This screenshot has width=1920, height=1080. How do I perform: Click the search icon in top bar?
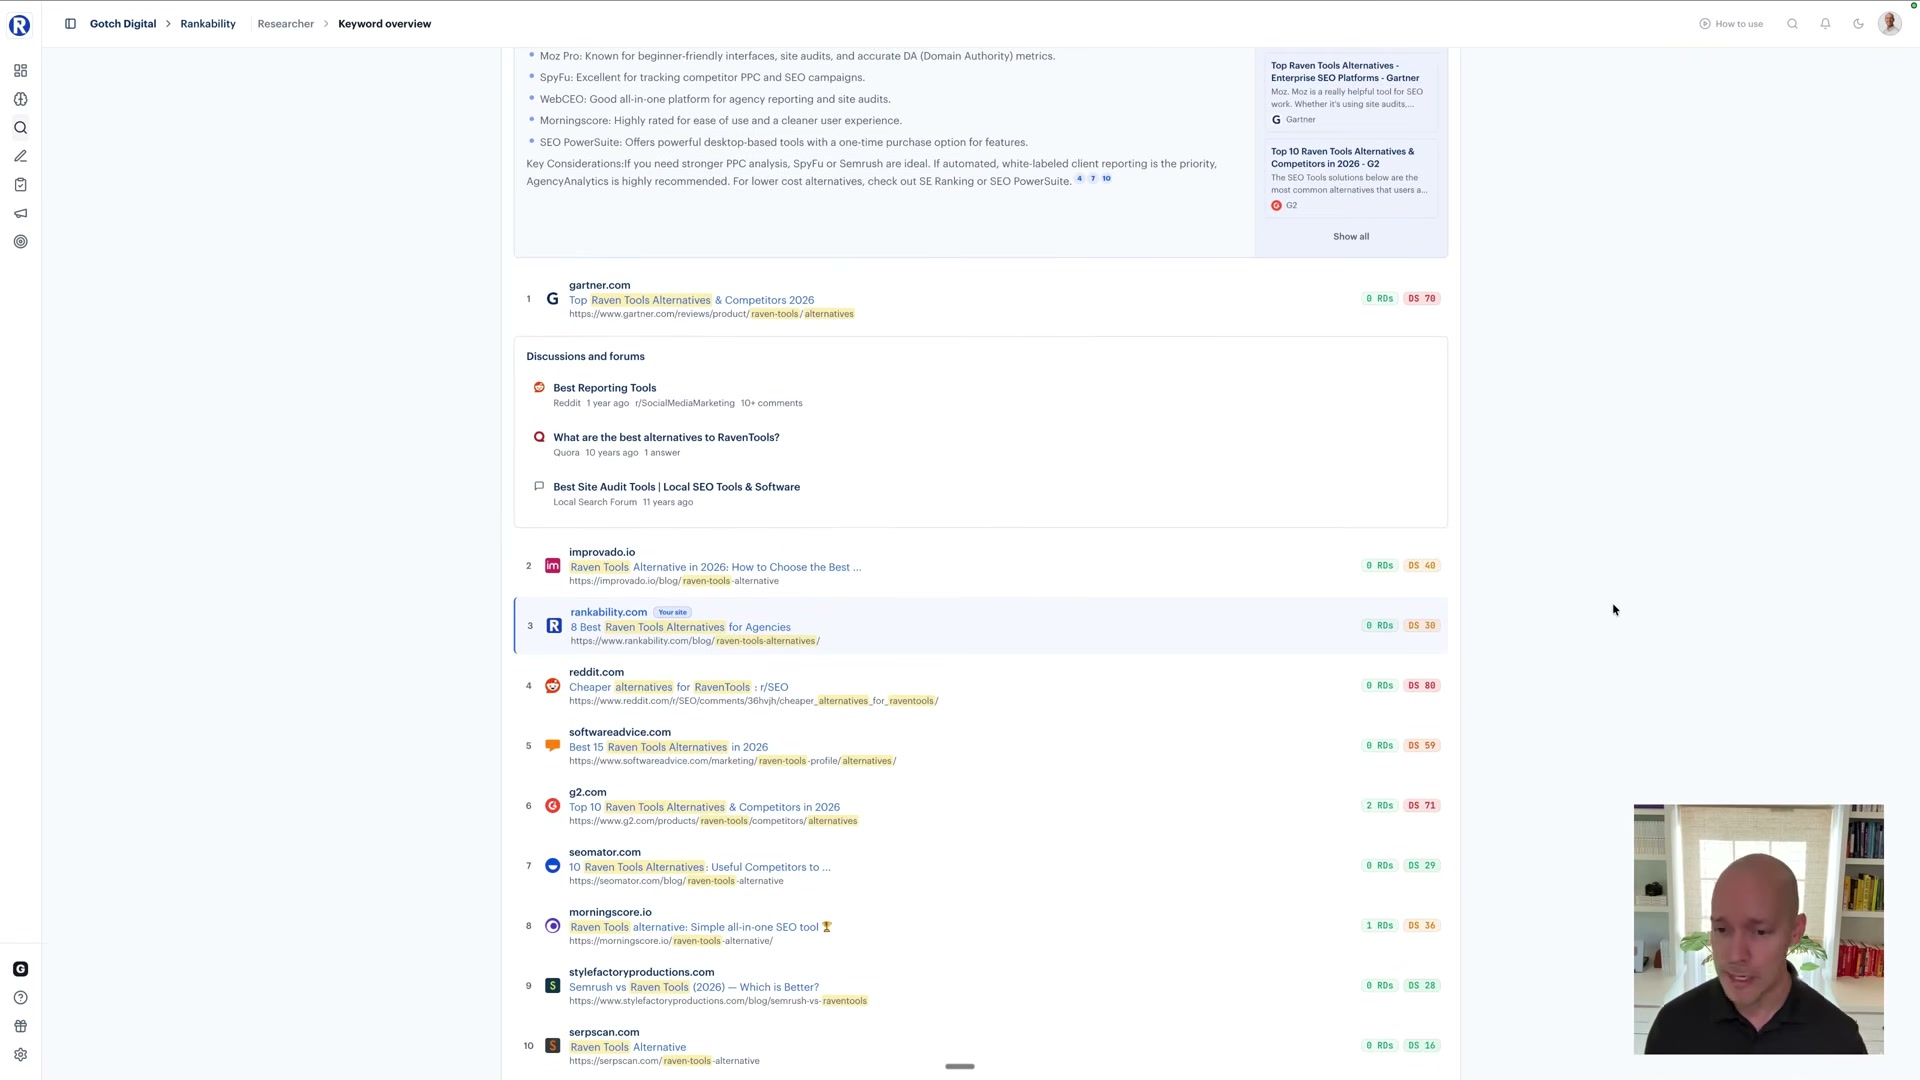point(1792,24)
